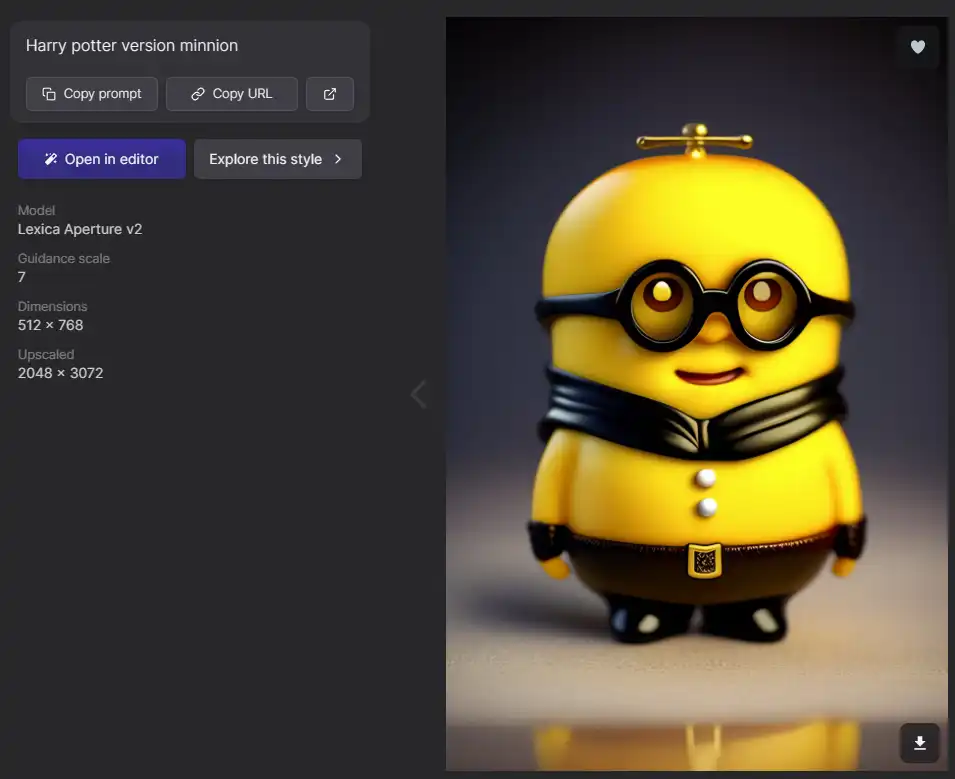Screen dimensions: 955x779
Task: Click the heart icon to like the image
Action: coord(918,47)
